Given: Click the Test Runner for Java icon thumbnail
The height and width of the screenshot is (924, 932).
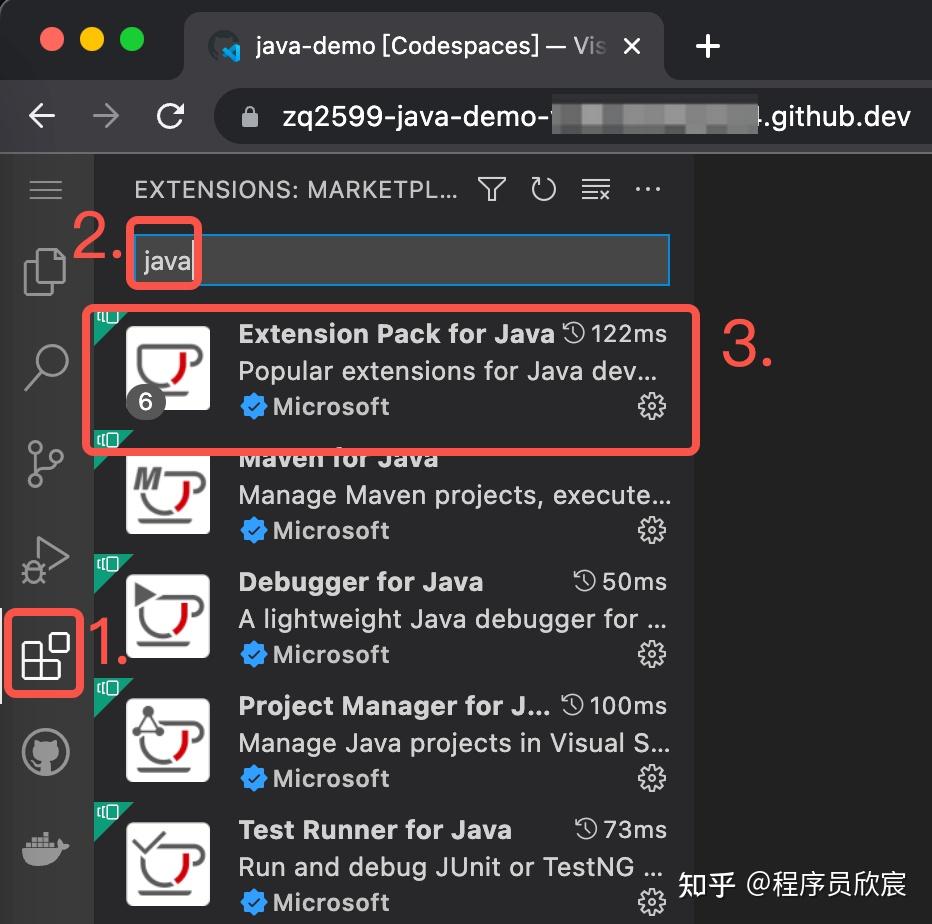Looking at the screenshot, I should (168, 864).
